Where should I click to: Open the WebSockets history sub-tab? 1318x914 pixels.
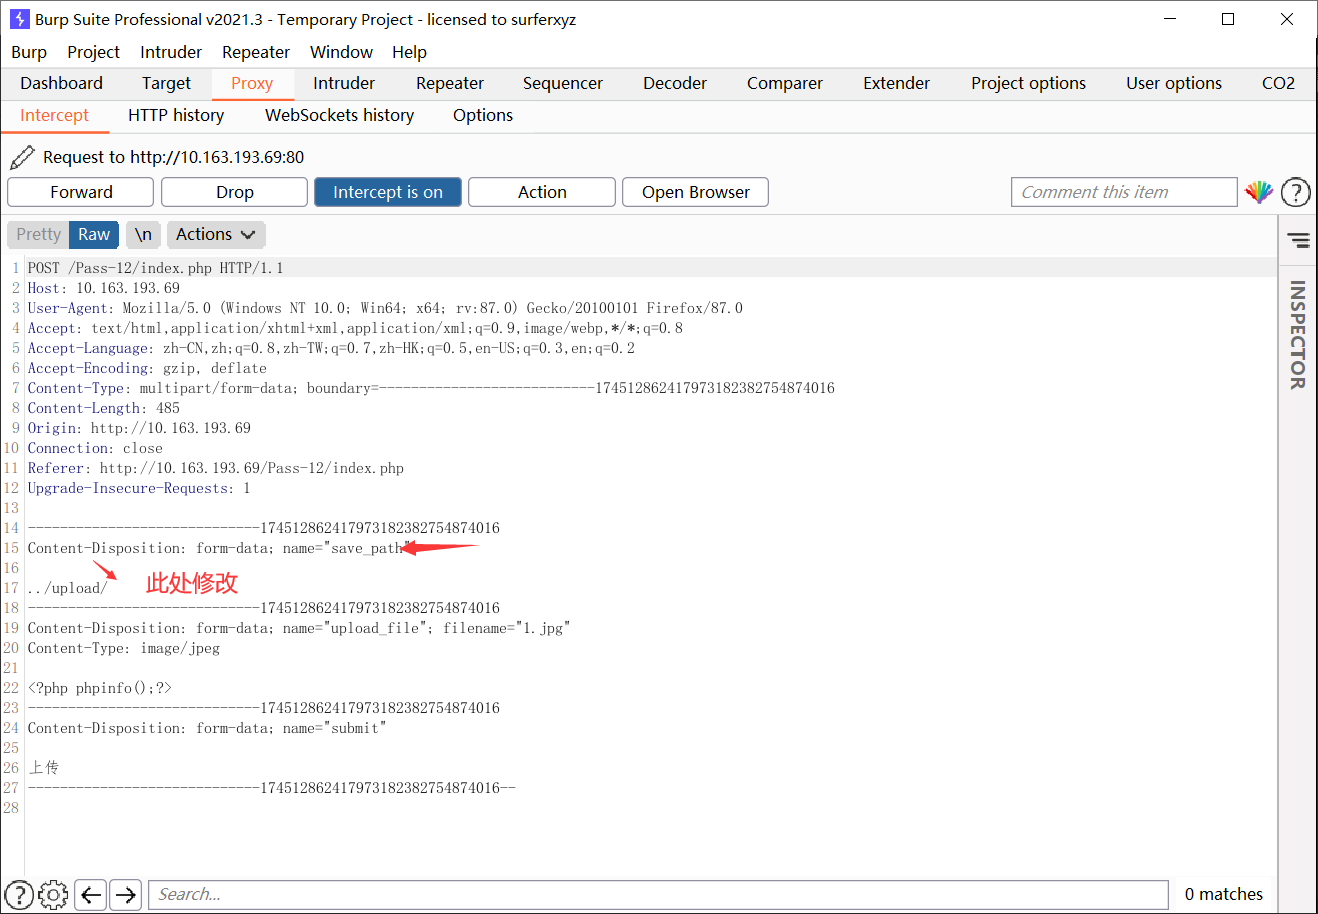(339, 115)
